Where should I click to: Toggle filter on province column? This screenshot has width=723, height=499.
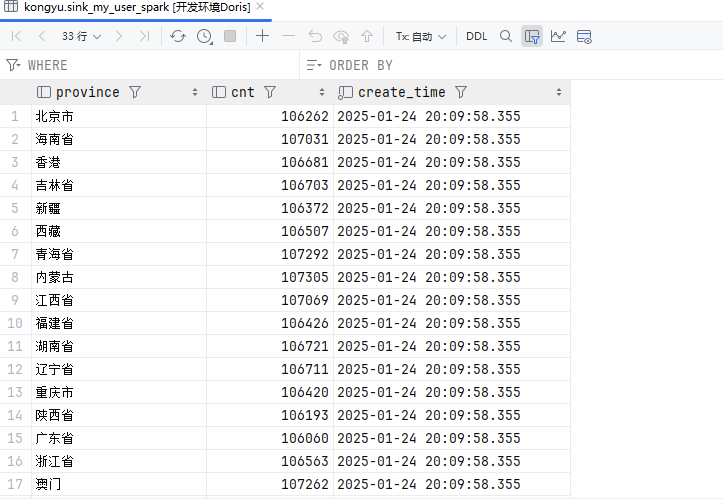click(135, 92)
